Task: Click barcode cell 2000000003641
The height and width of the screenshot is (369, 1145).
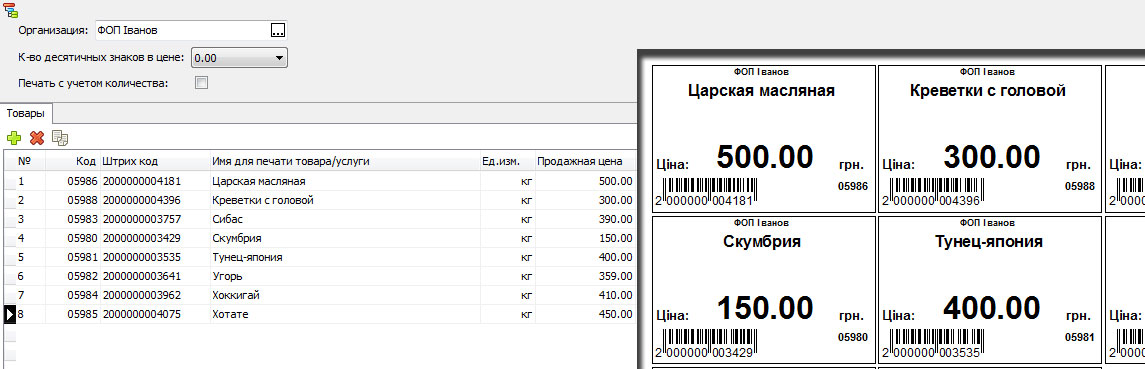Action: point(155,276)
